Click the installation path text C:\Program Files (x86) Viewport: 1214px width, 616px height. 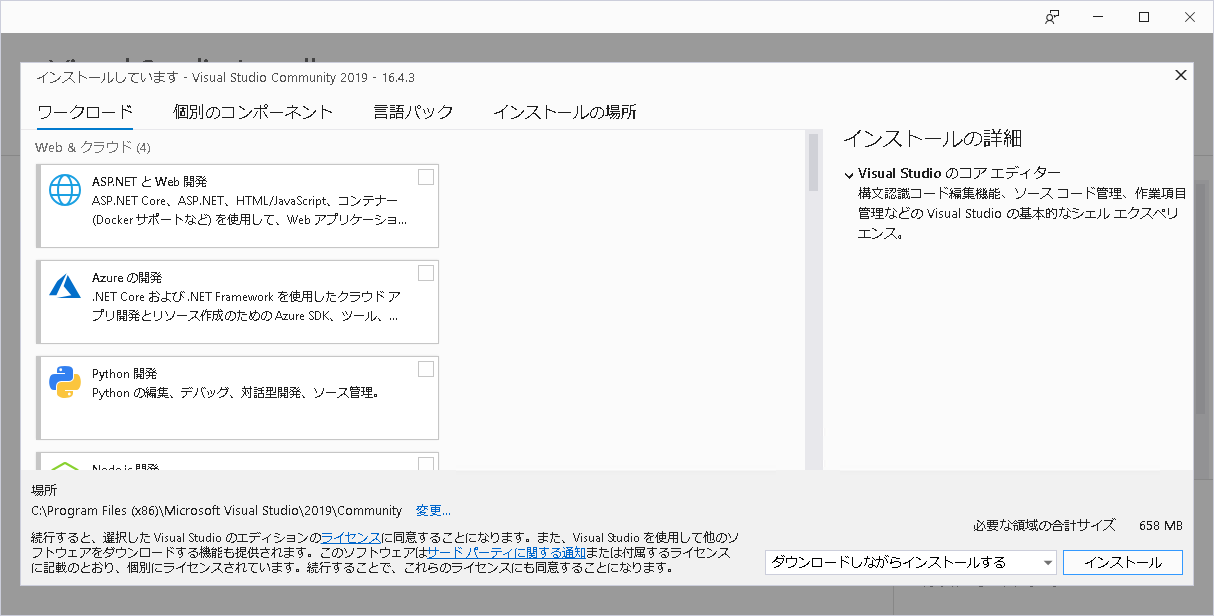[217, 510]
